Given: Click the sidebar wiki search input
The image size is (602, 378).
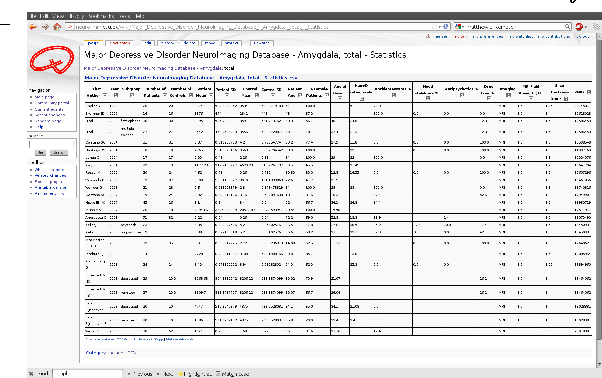Looking at the screenshot, I should pos(52,144).
